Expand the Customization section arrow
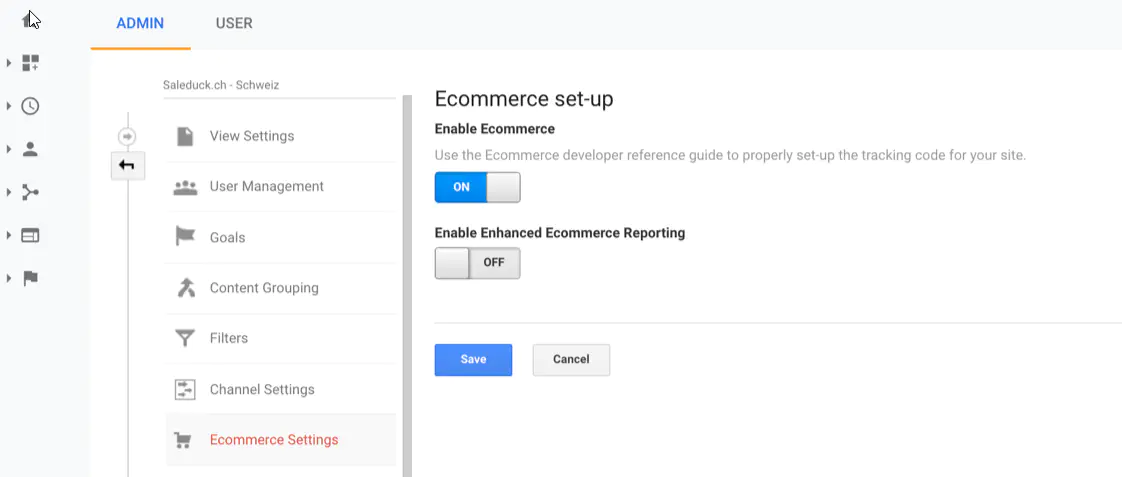This screenshot has height=477, width=1122. pyautogui.click(x=9, y=63)
